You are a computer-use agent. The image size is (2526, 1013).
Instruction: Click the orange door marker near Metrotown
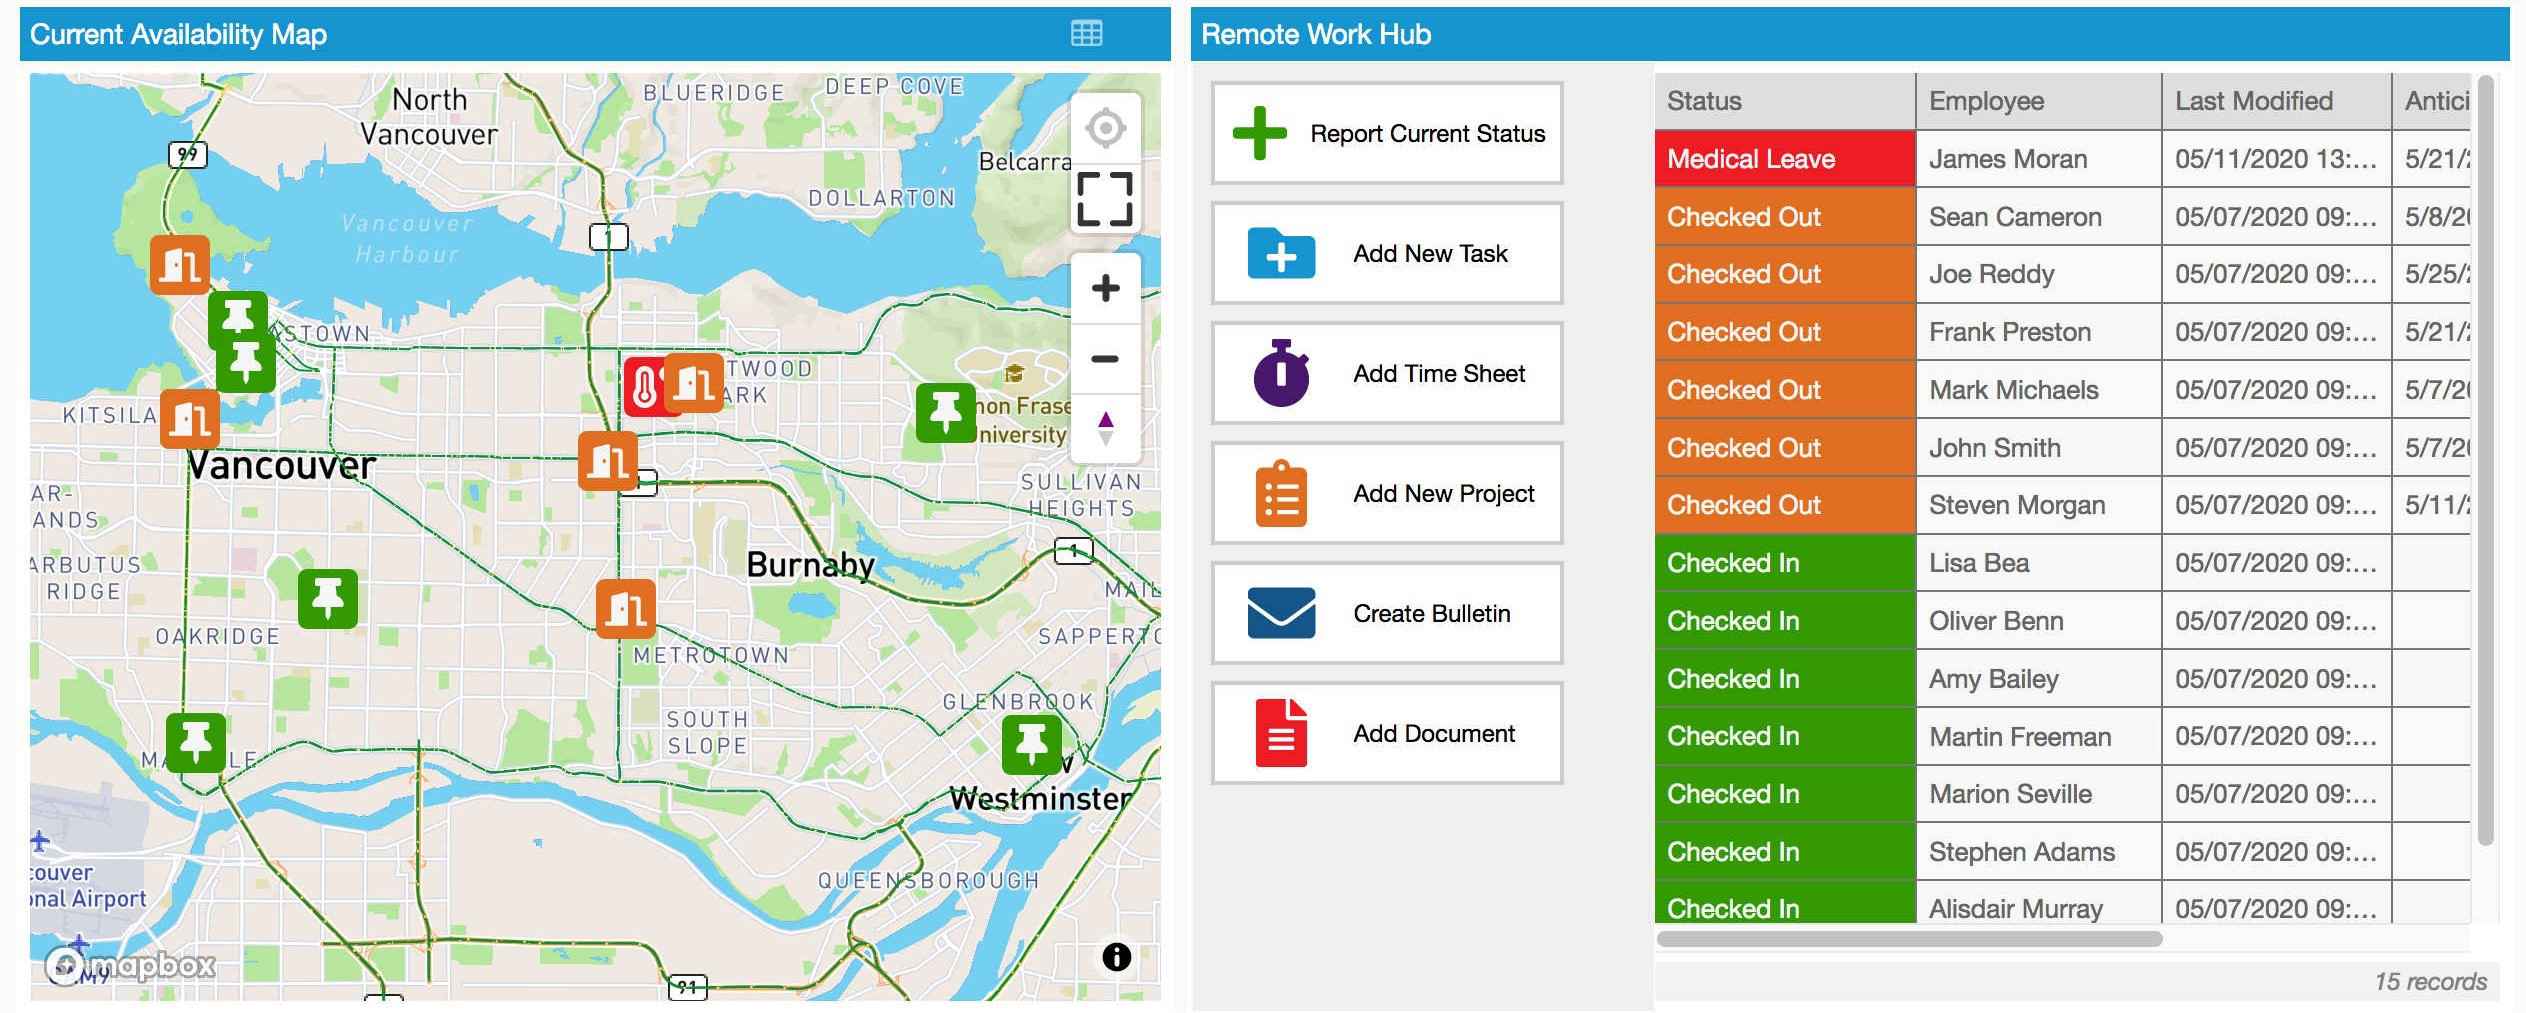pos(626,609)
